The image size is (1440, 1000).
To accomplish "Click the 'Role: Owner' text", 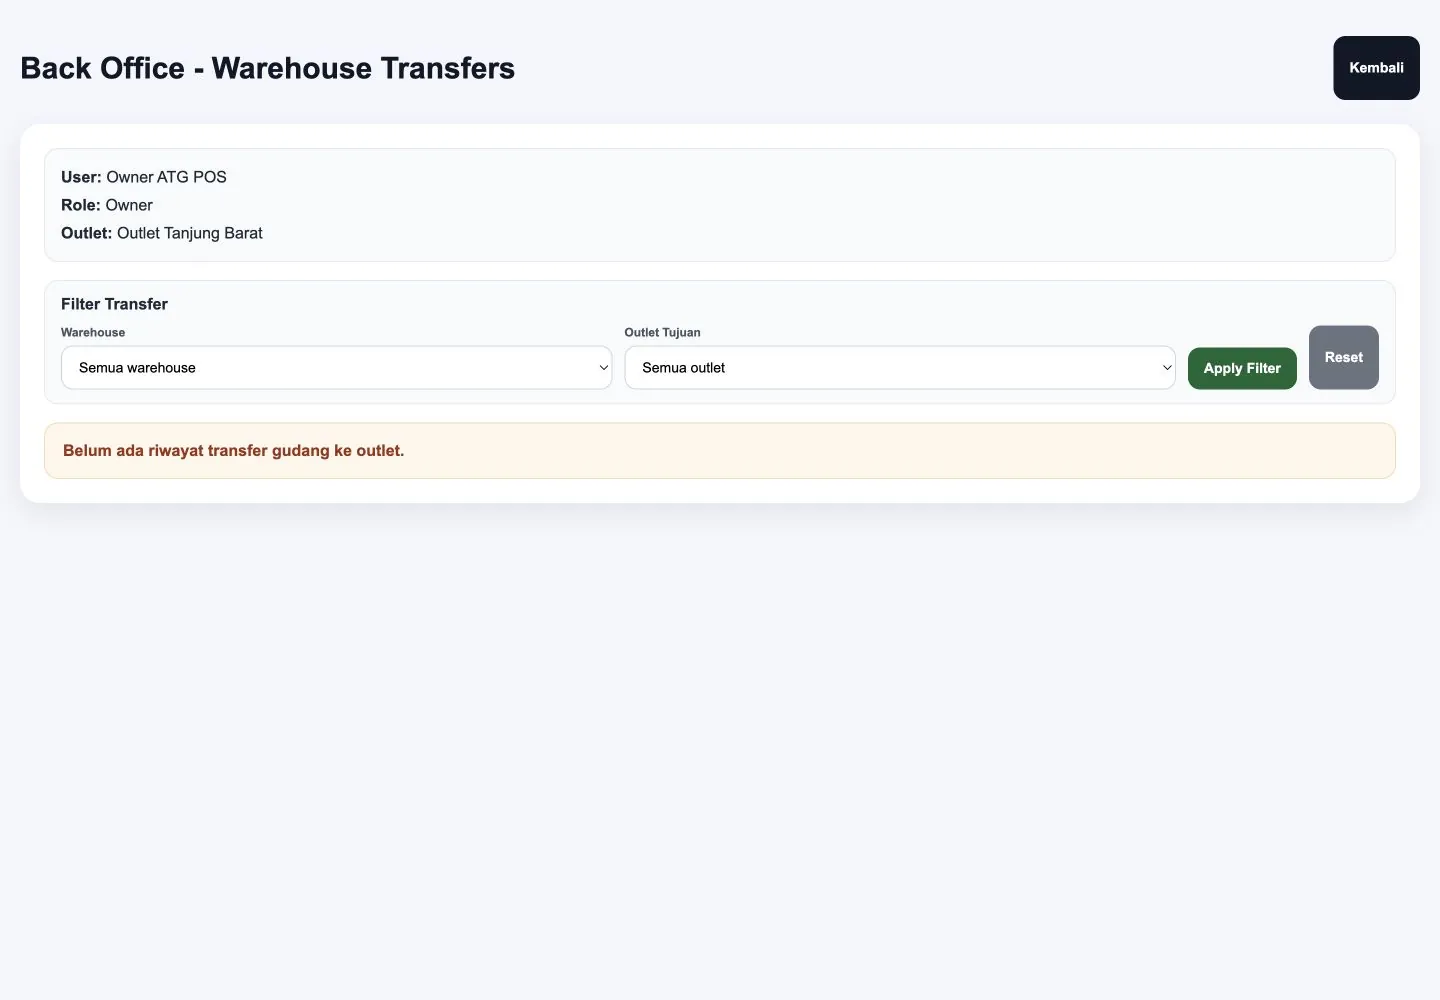I will click(107, 205).
